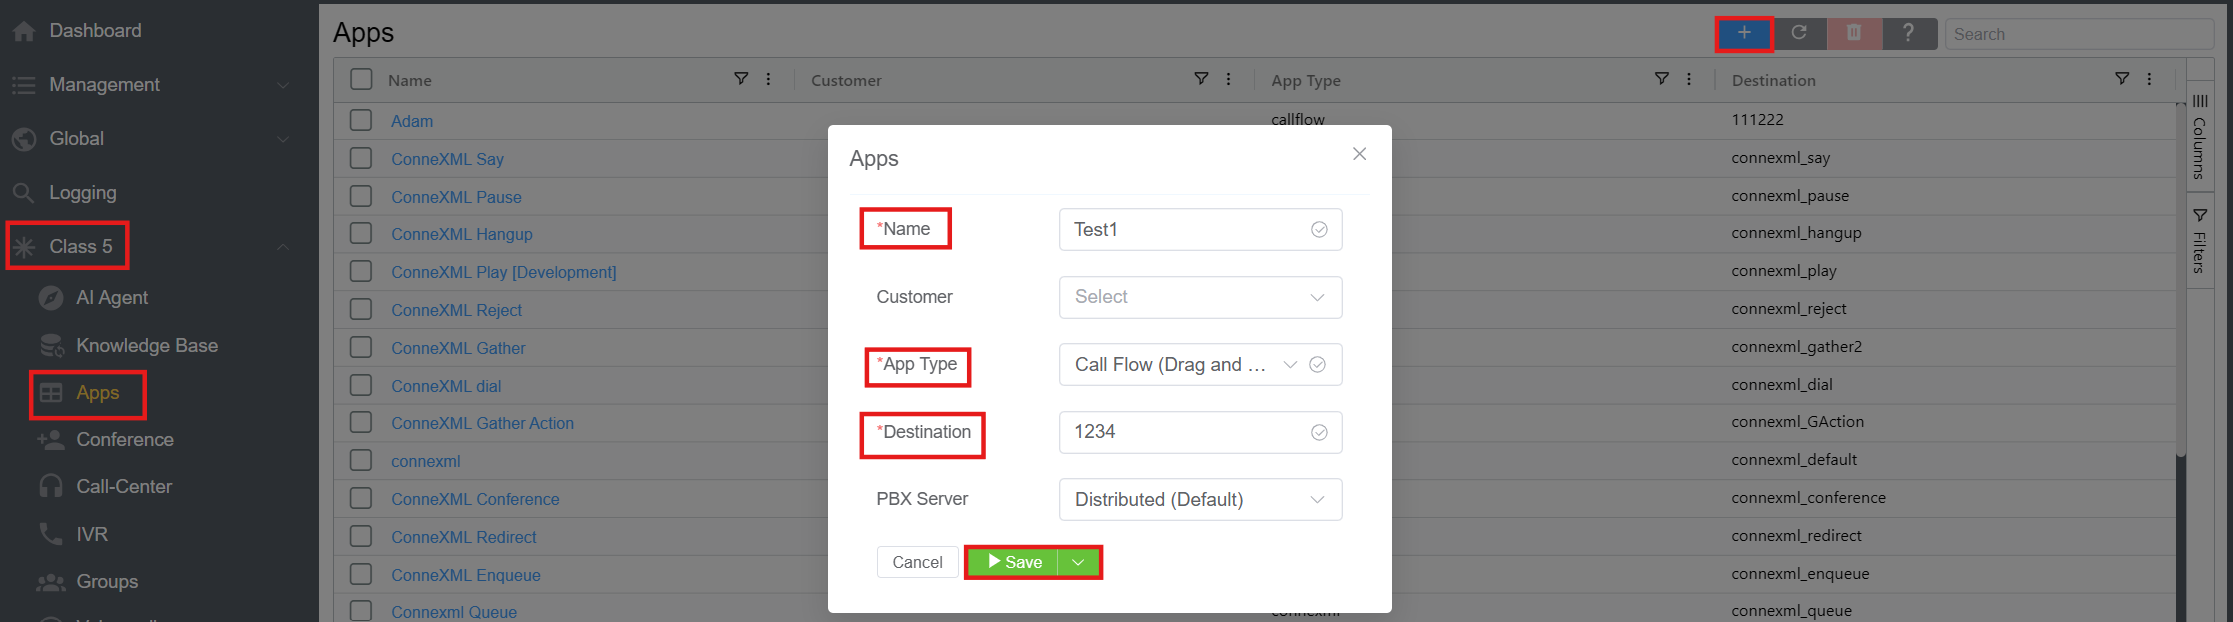Viewport: 2233px width, 622px height.
Task: Click the blue add app plus icon
Action: (x=1743, y=33)
